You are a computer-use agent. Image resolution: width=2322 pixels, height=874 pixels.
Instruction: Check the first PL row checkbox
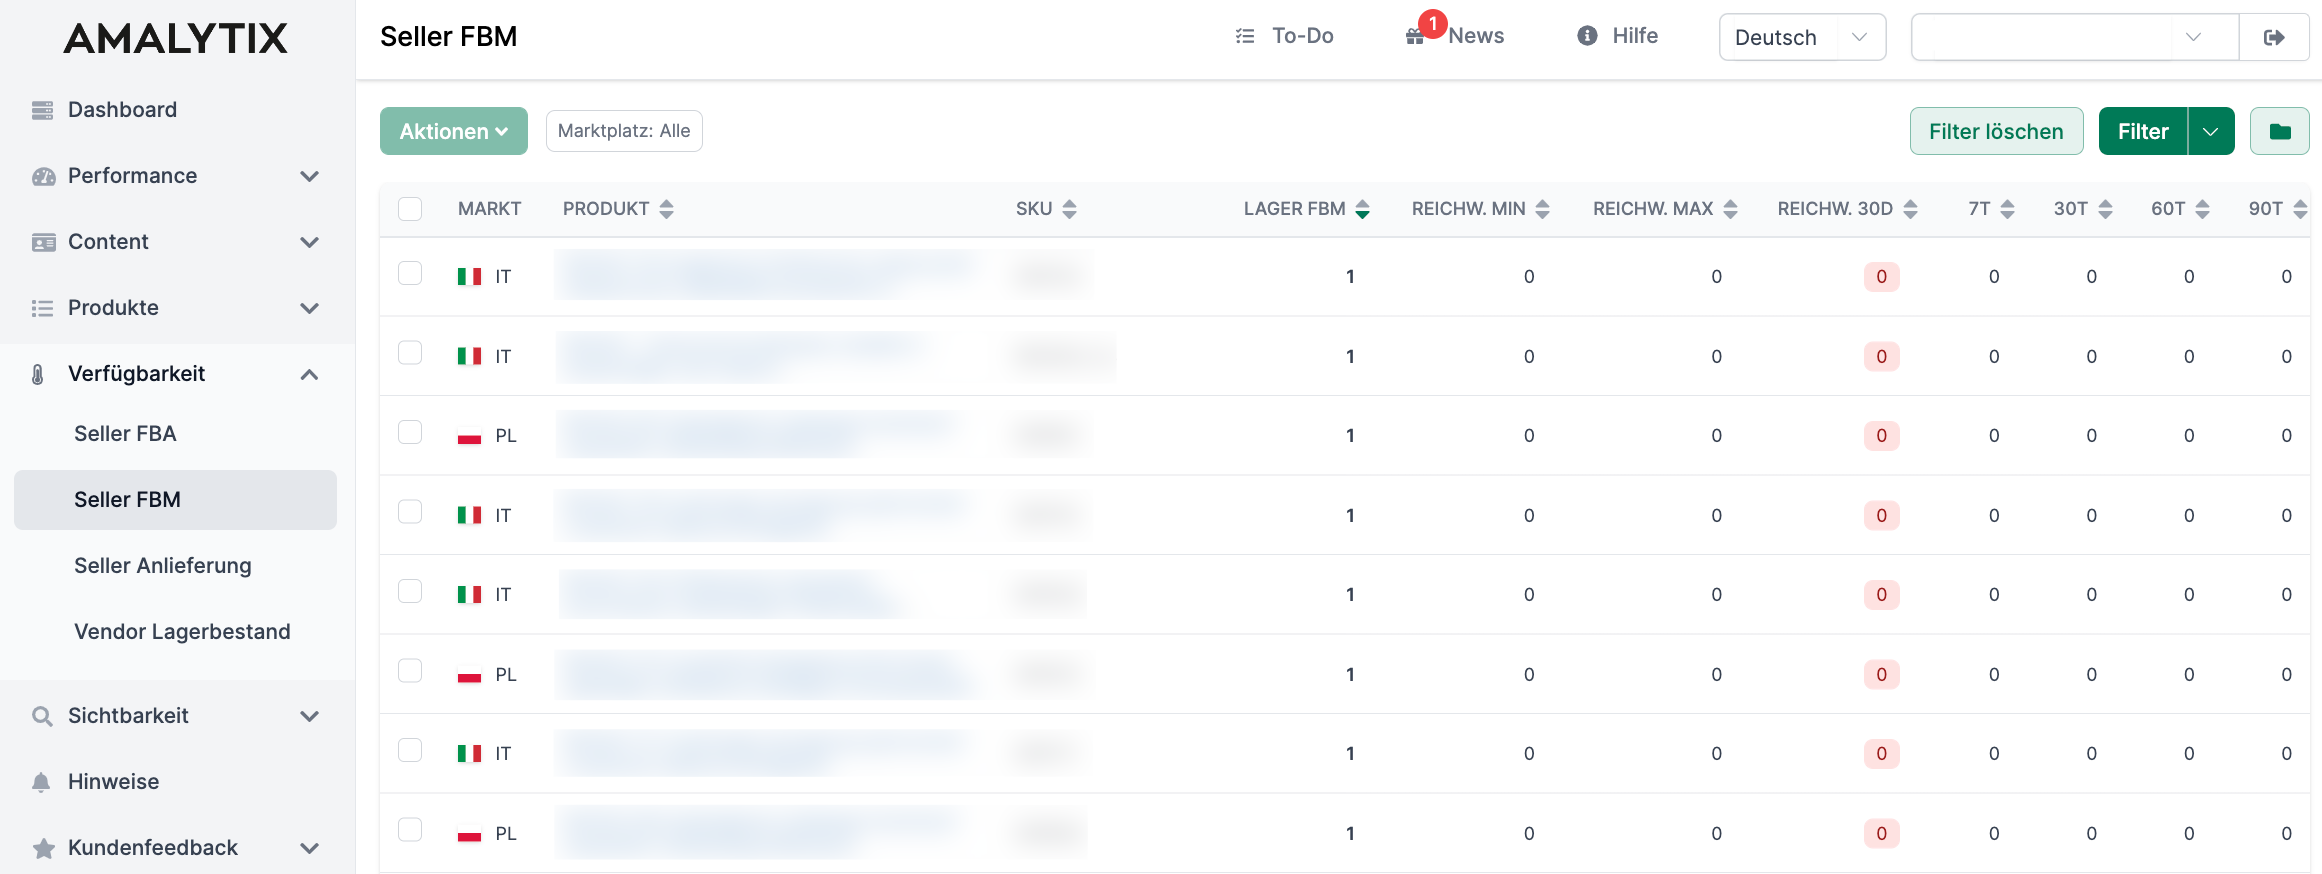[410, 432]
